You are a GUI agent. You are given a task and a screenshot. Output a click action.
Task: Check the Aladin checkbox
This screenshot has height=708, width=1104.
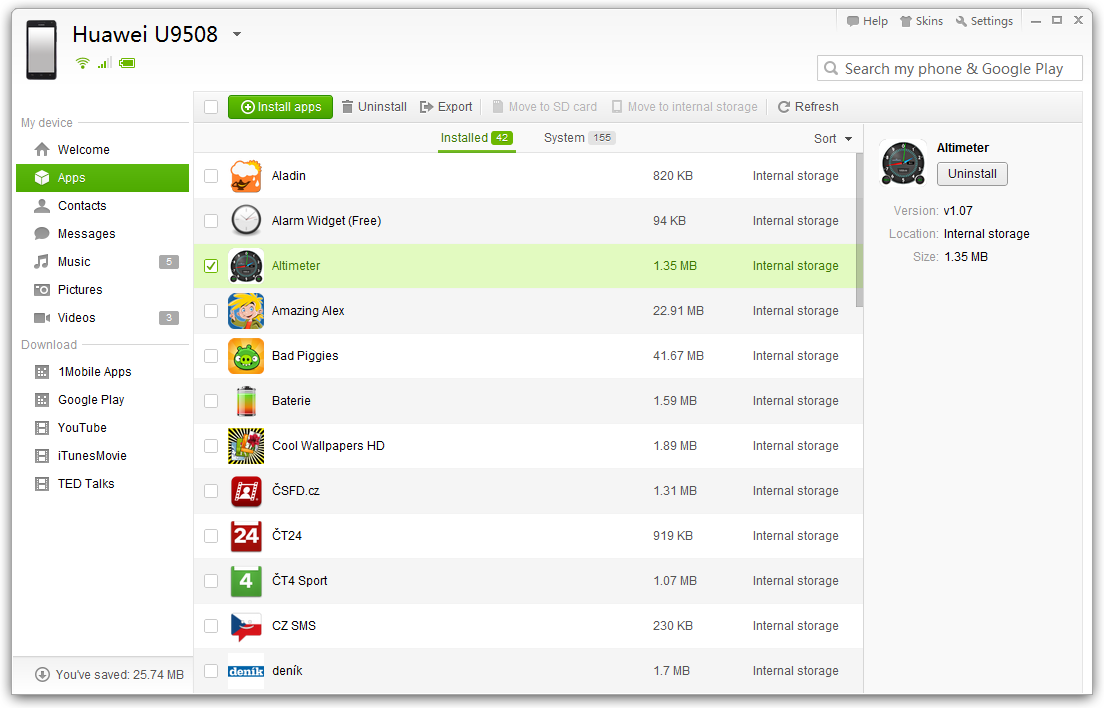pos(211,176)
